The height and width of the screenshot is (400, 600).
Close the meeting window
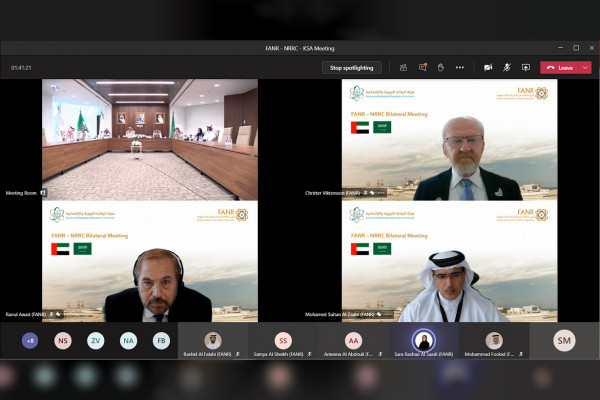pyautogui.click(x=592, y=48)
